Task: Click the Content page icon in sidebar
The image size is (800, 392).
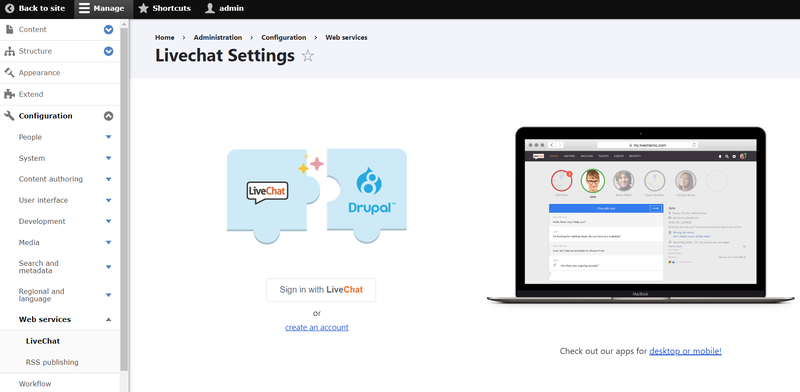Action: click(9, 30)
